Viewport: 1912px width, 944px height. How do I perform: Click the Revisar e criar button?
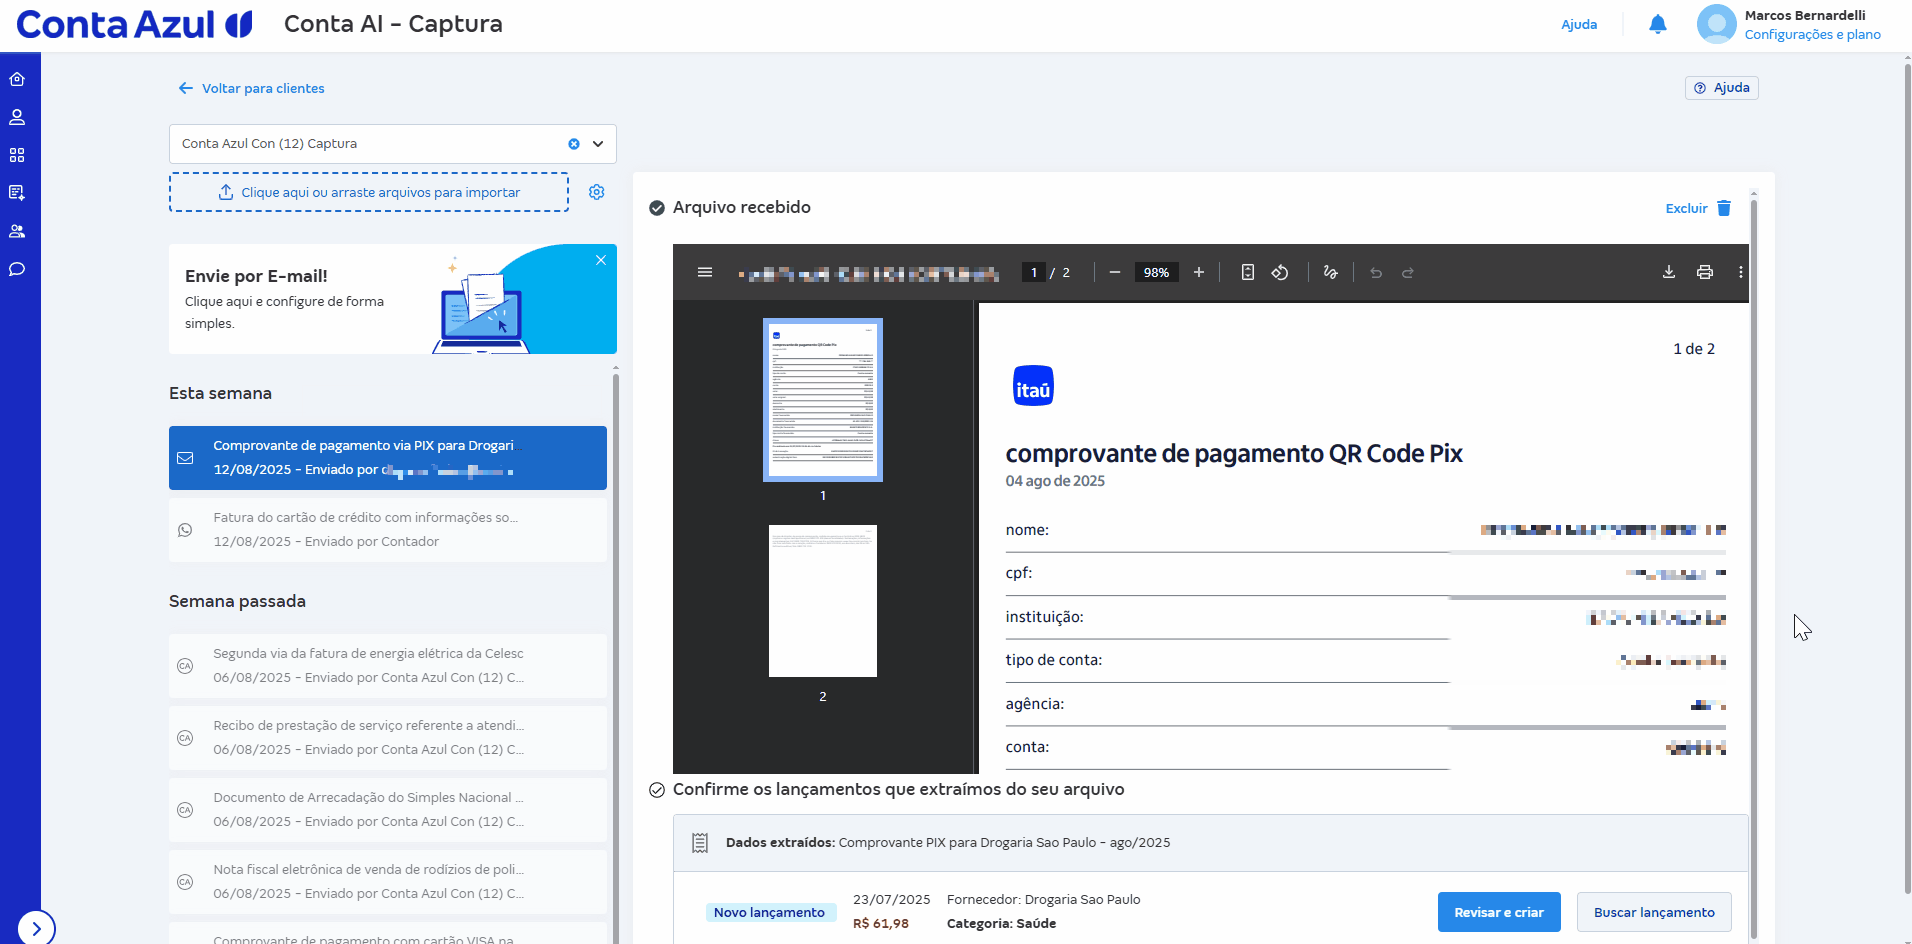click(1498, 912)
